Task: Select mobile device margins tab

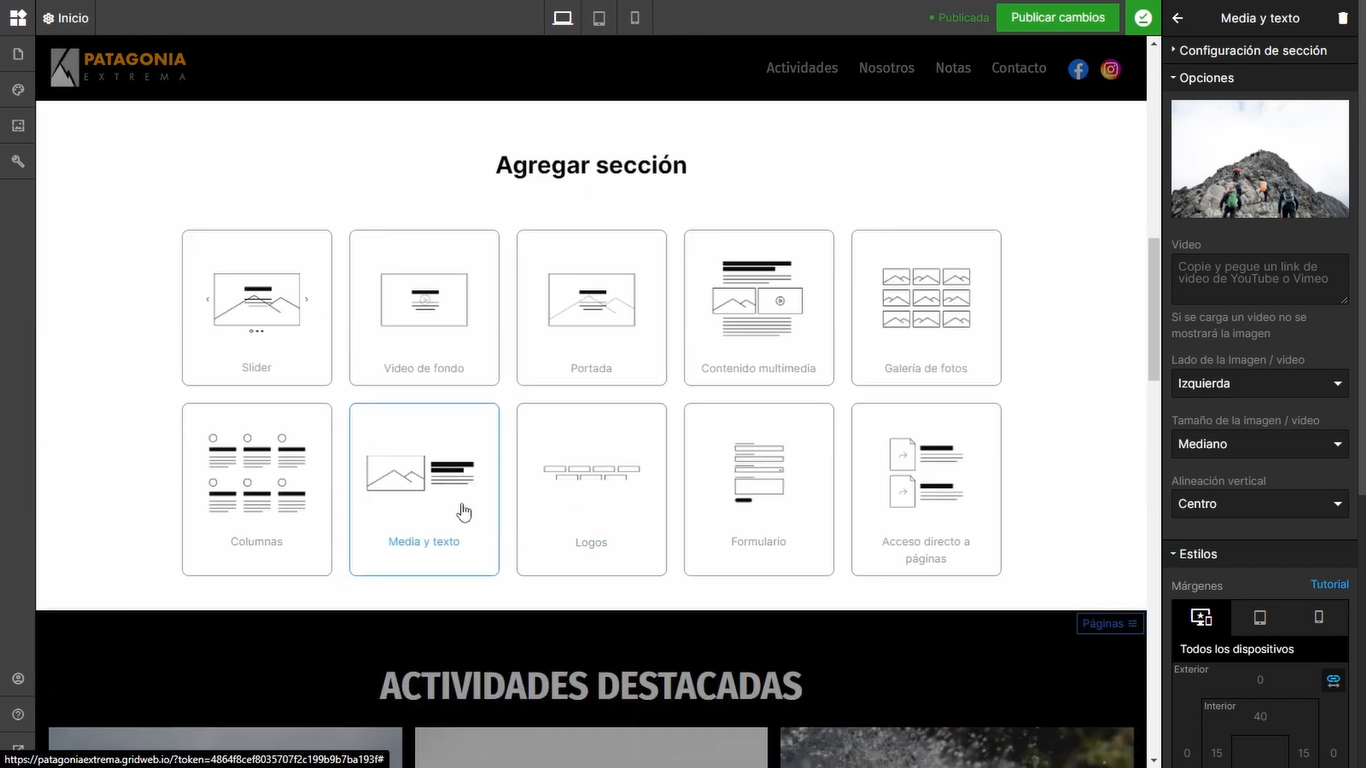Action: click(1319, 617)
